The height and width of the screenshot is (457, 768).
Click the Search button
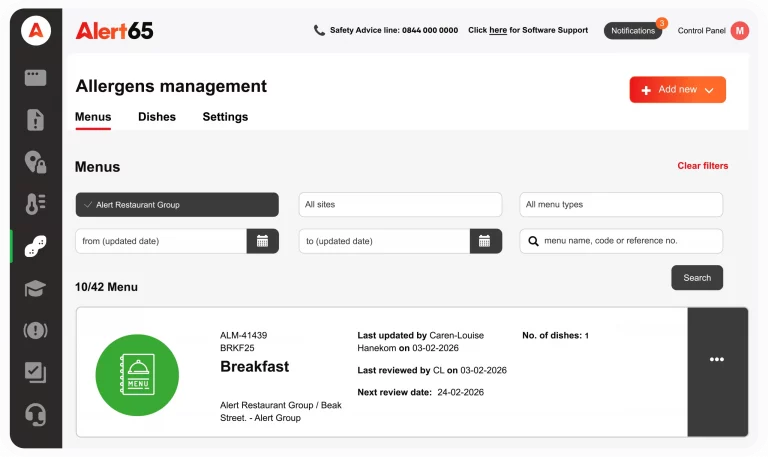697,278
